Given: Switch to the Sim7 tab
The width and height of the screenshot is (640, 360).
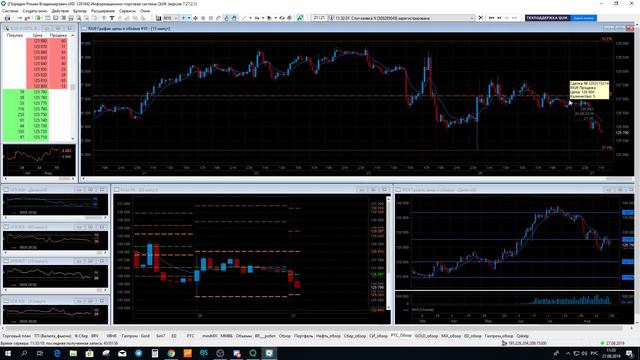Looking at the screenshot, I should [x=161, y=336].
